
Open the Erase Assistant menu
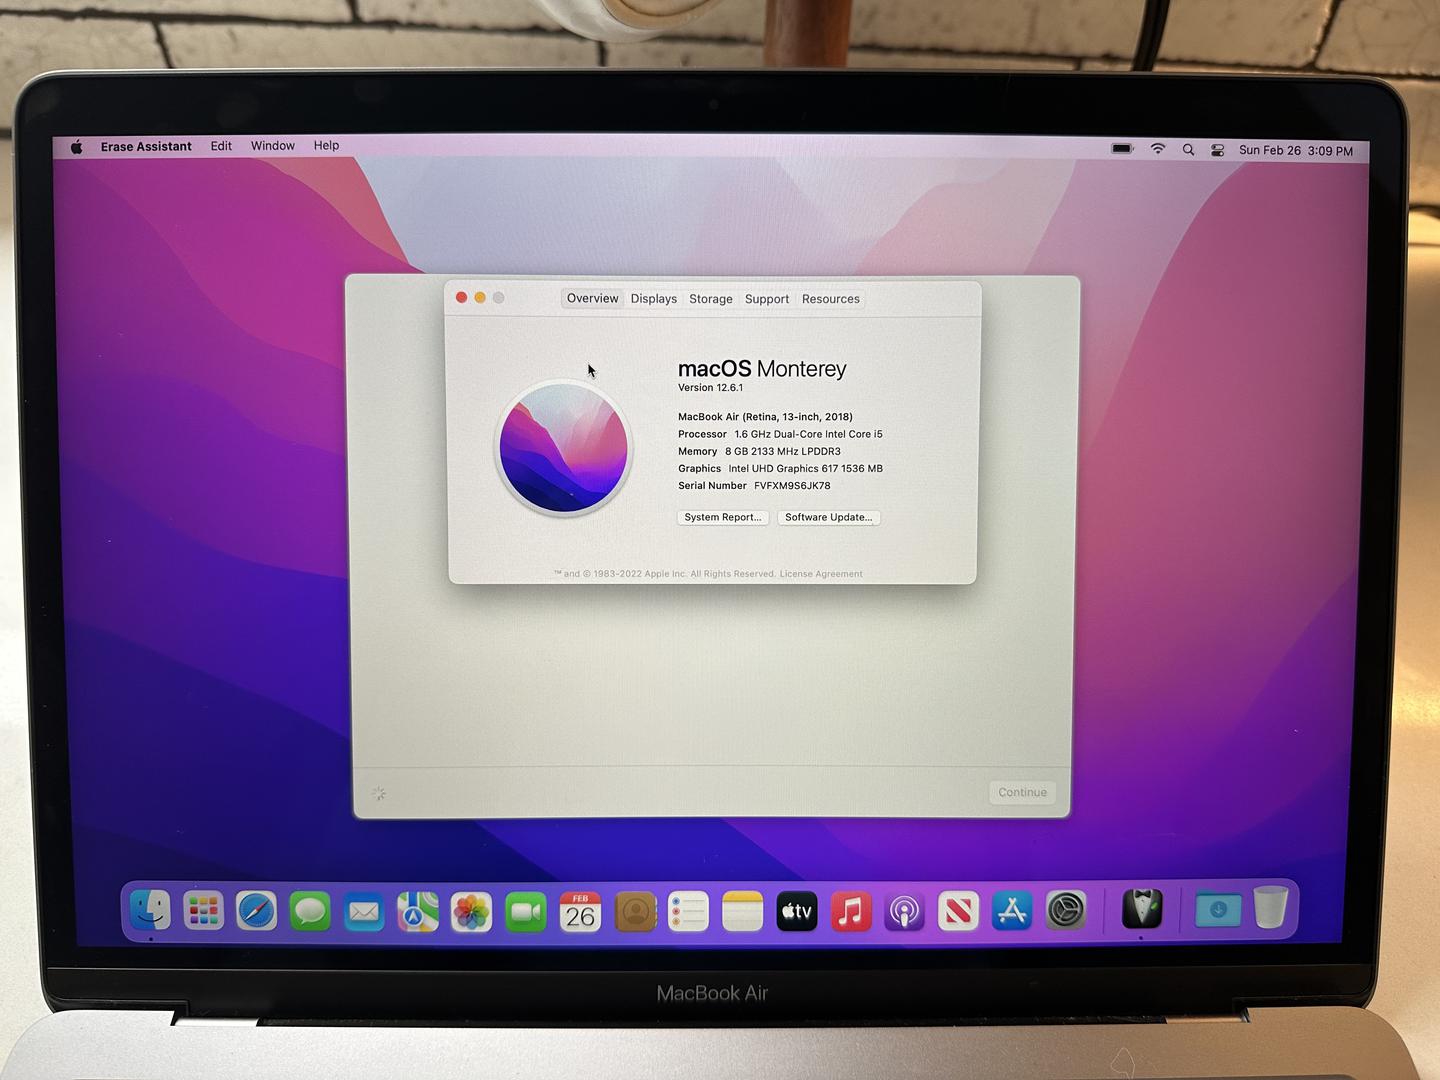[146, 146]
